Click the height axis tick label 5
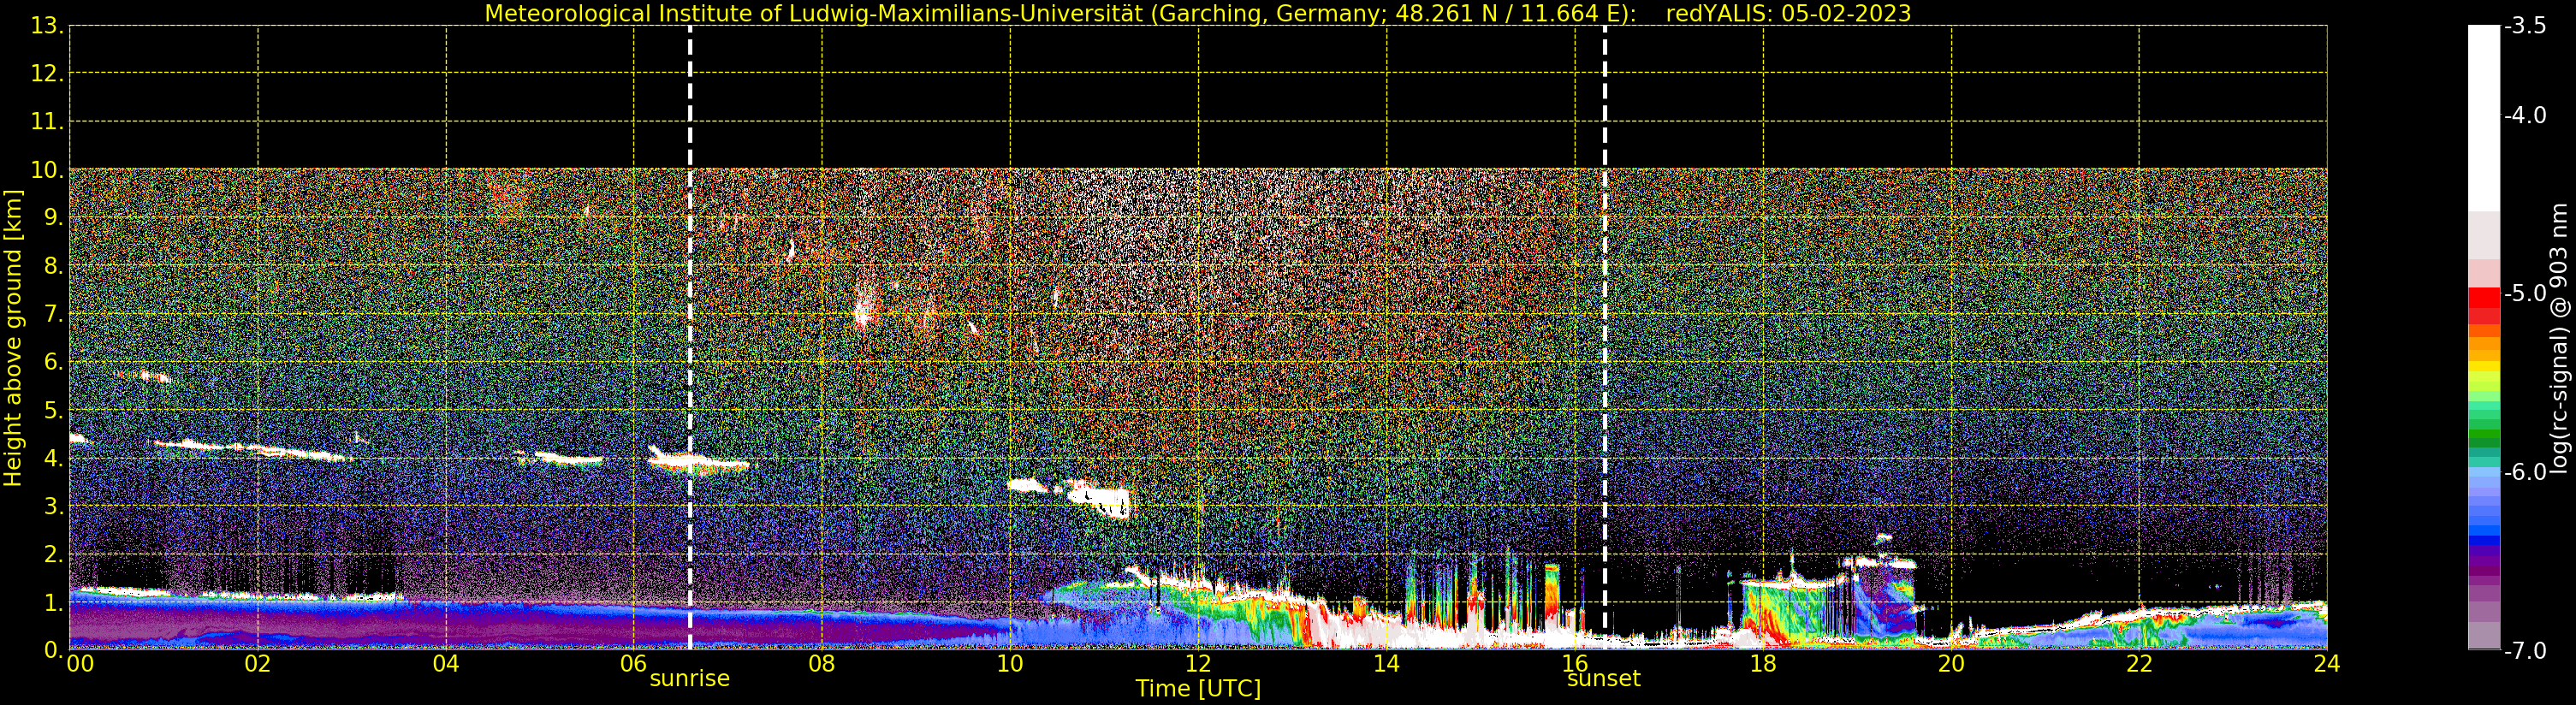This screenshot has width=2576, height=705. pyautogui.click(x=52, y=410)
